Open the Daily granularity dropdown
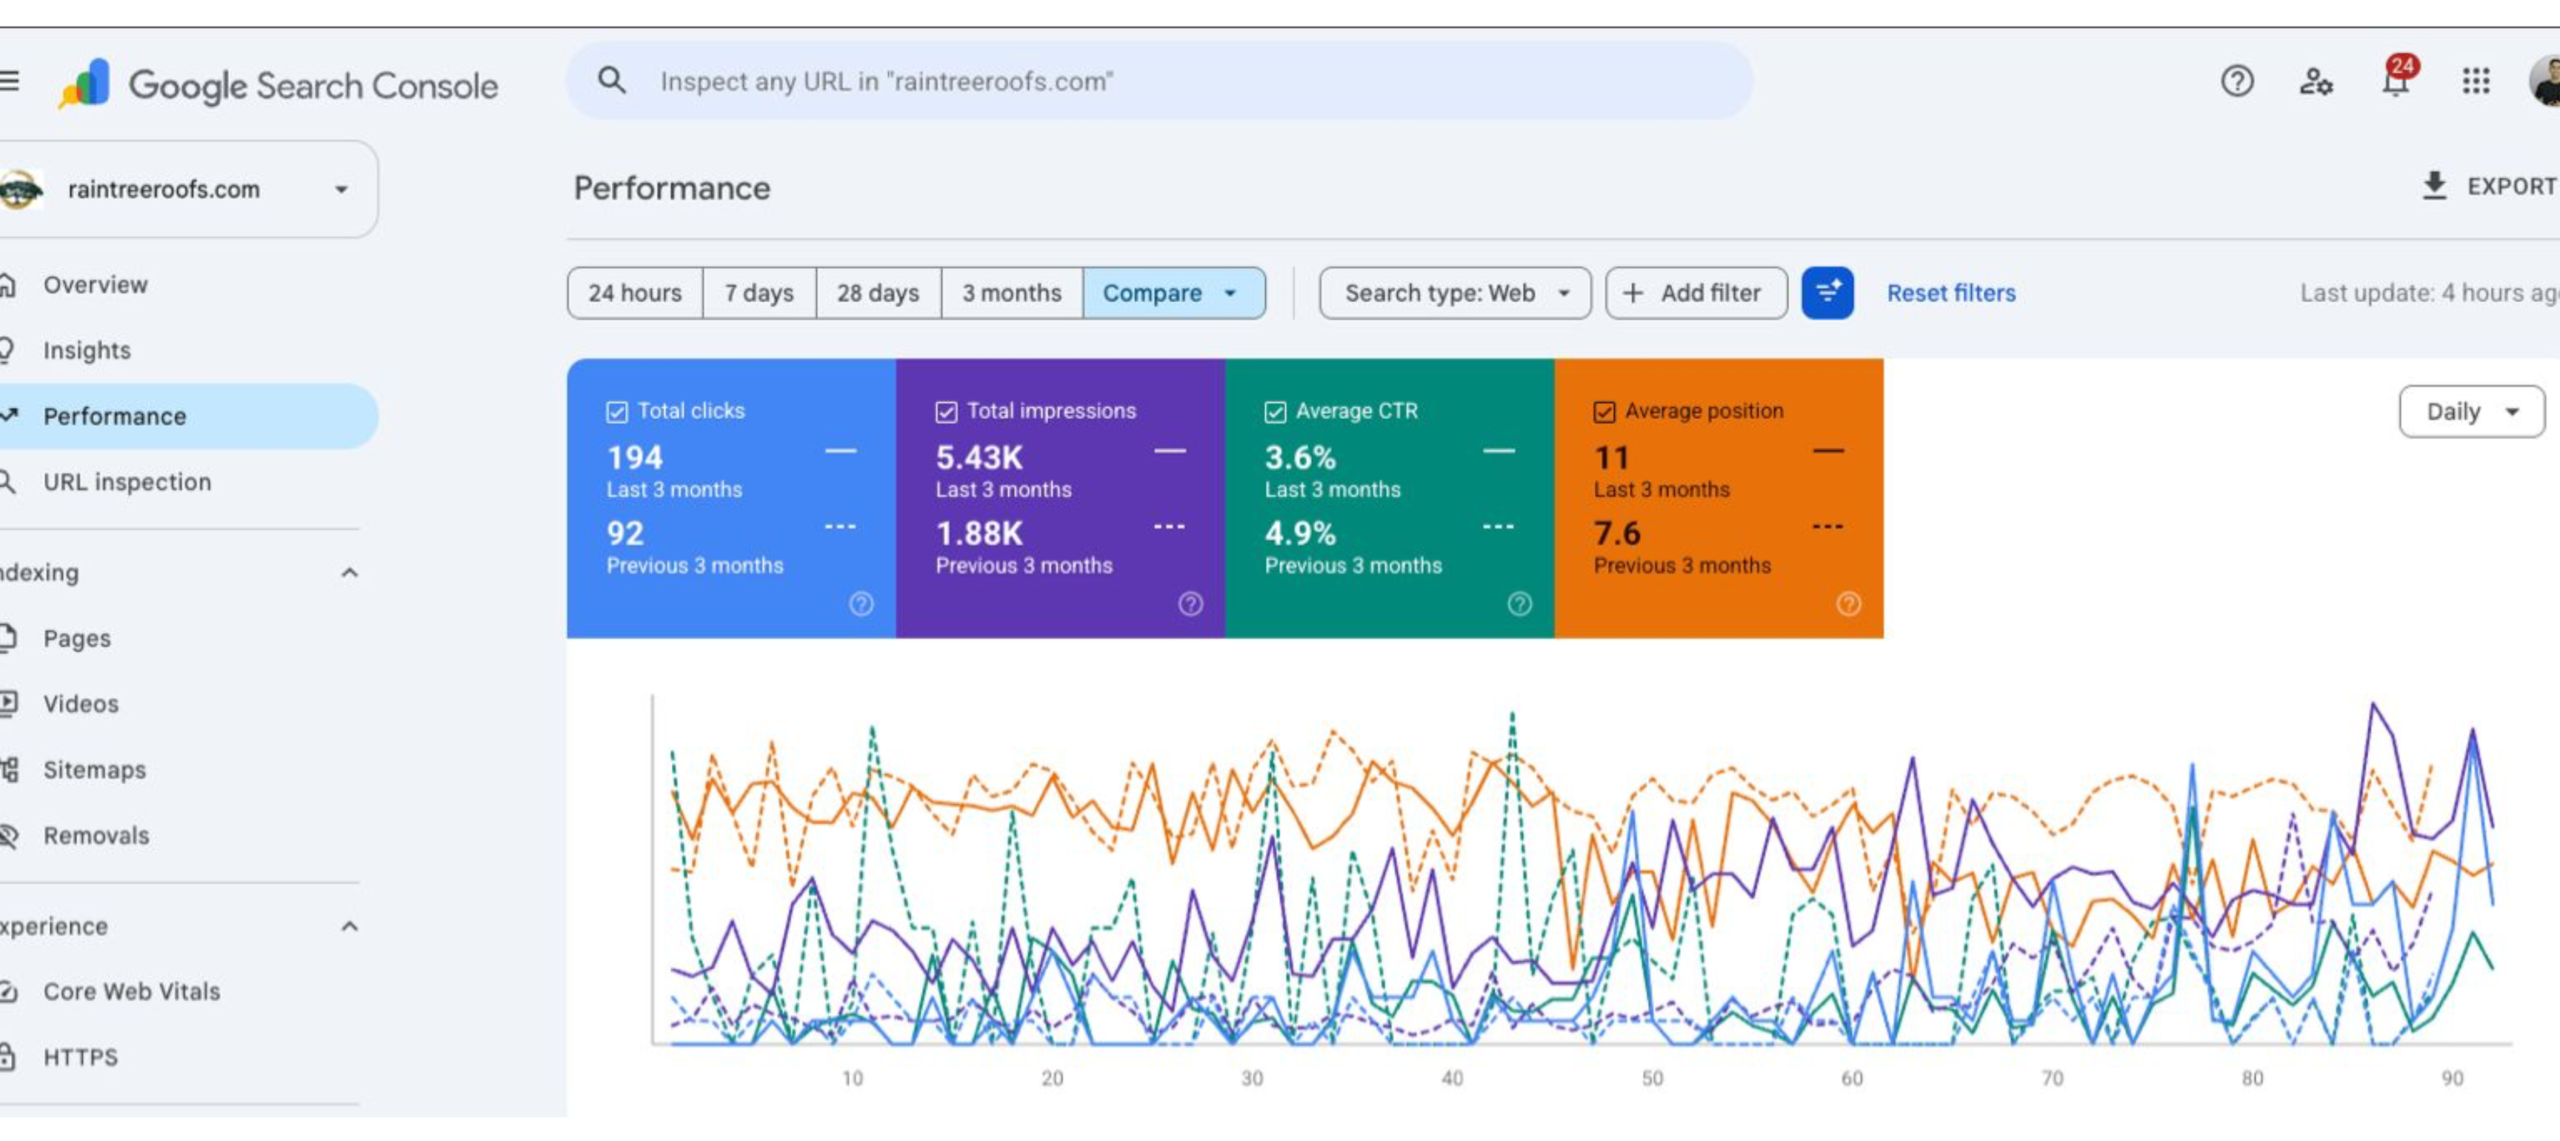2560x1141 pixels. point(2471,412)
